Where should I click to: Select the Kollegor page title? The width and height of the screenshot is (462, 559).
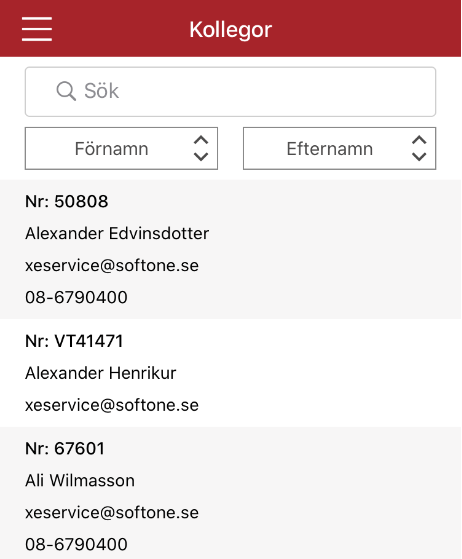pos(231,30)
